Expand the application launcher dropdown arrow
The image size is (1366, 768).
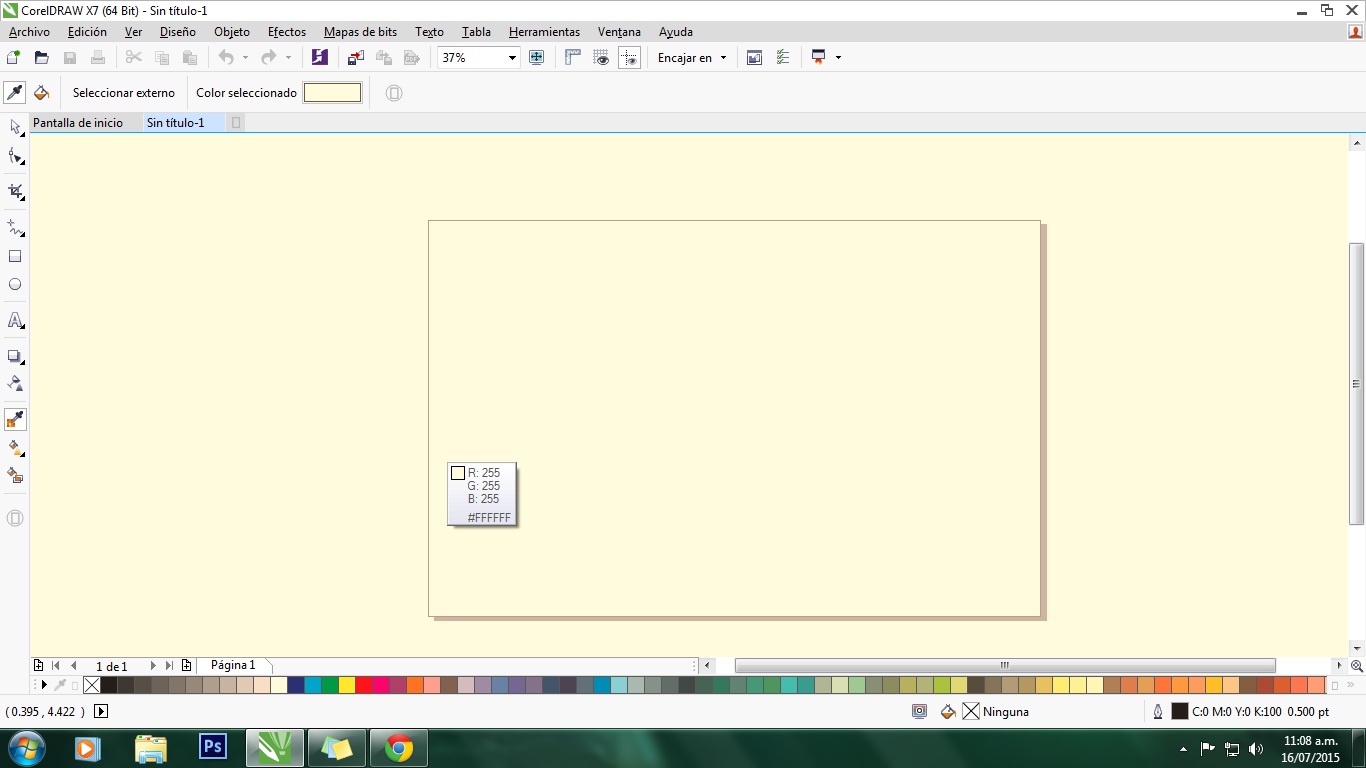click(x=838, y=58)
